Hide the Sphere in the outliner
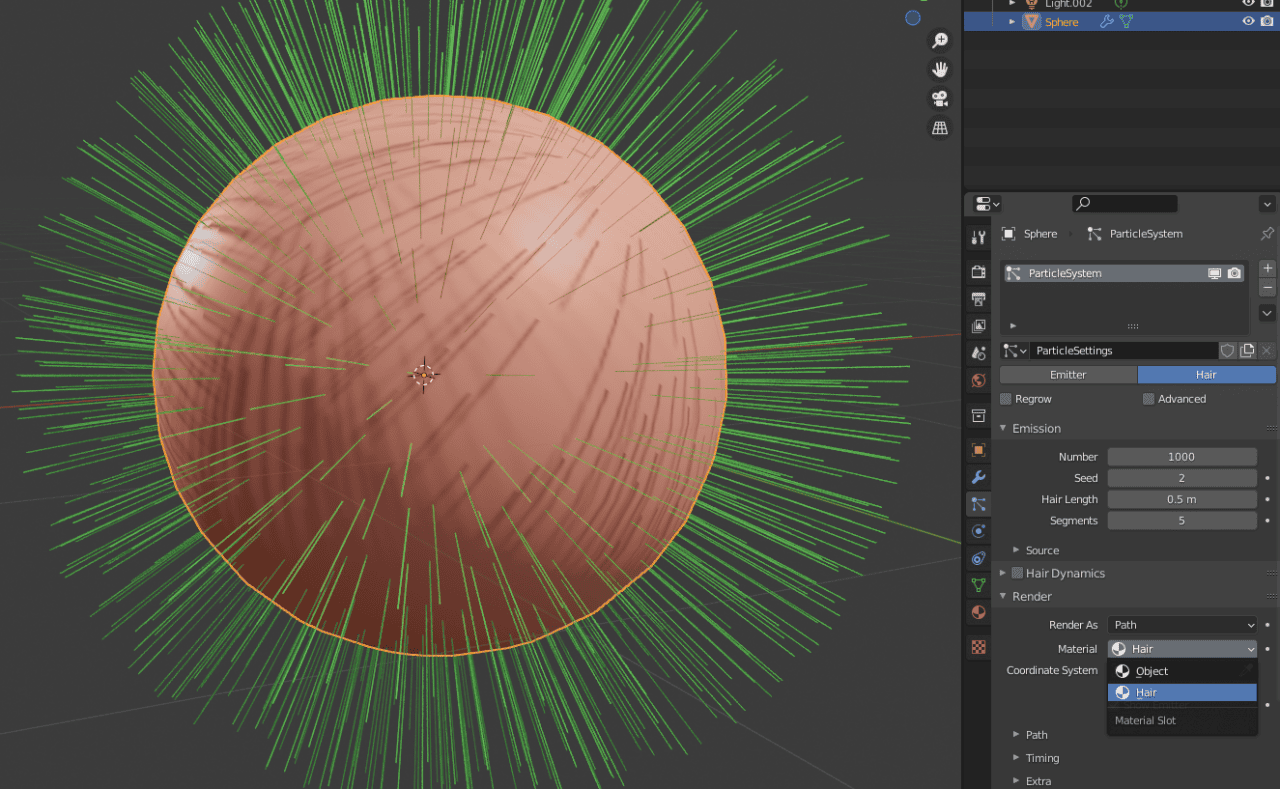The width and height of the screenshot is (1280, 789). (x=1248, y=20)
